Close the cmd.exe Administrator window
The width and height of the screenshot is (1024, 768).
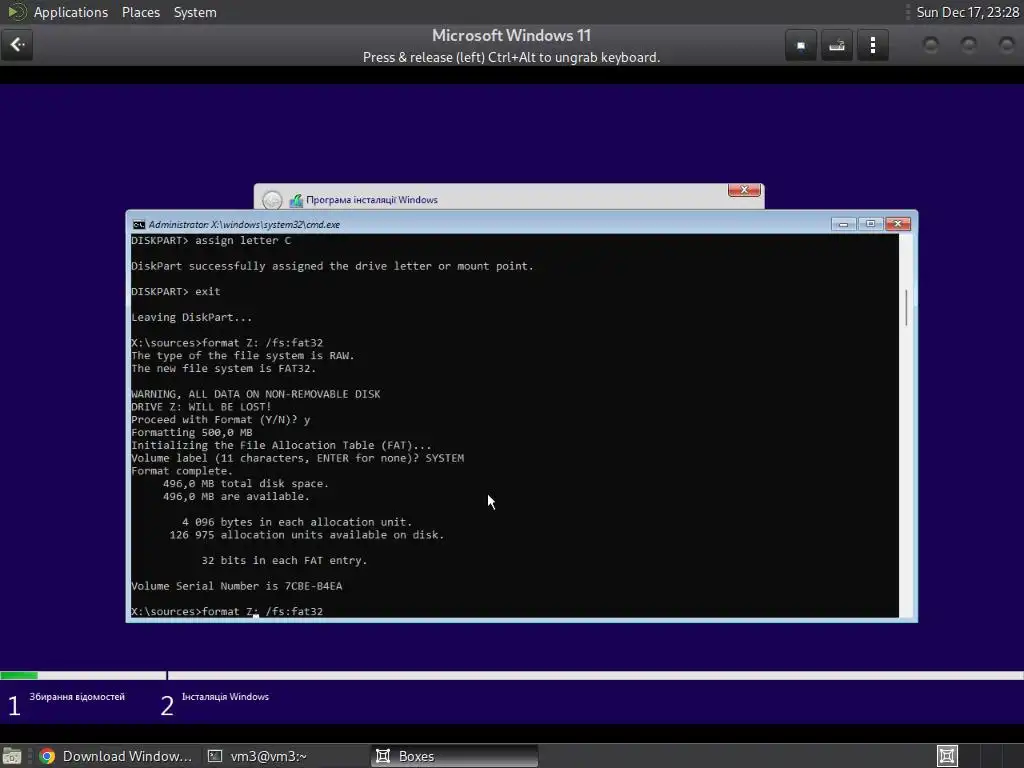pyautogui.click(x=898, y=224)
